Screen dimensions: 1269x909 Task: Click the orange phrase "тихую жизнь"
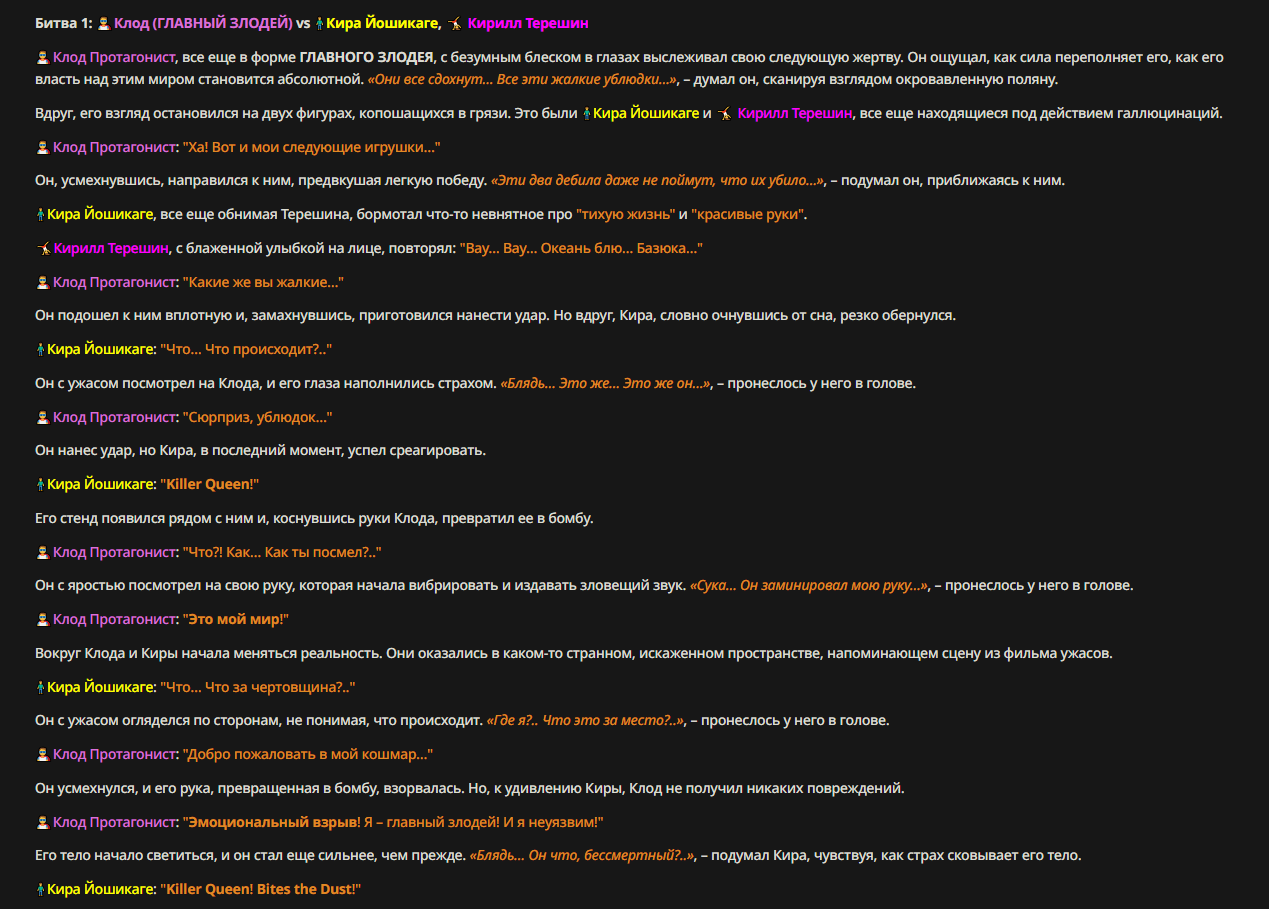click(x=626, y=215)
